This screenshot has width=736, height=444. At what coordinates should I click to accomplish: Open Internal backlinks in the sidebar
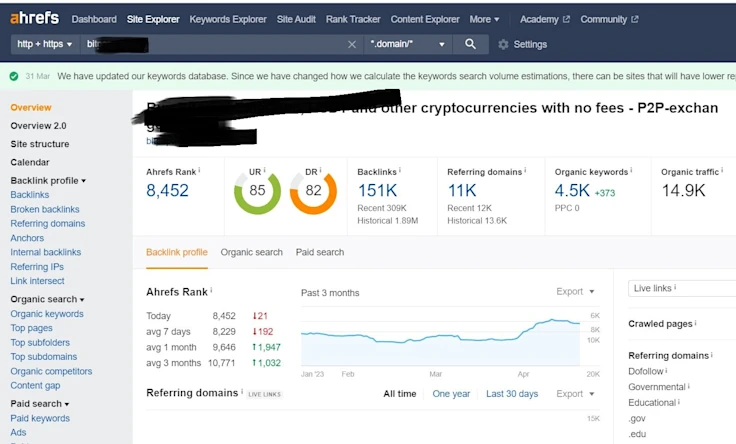(x=46, y=252)
